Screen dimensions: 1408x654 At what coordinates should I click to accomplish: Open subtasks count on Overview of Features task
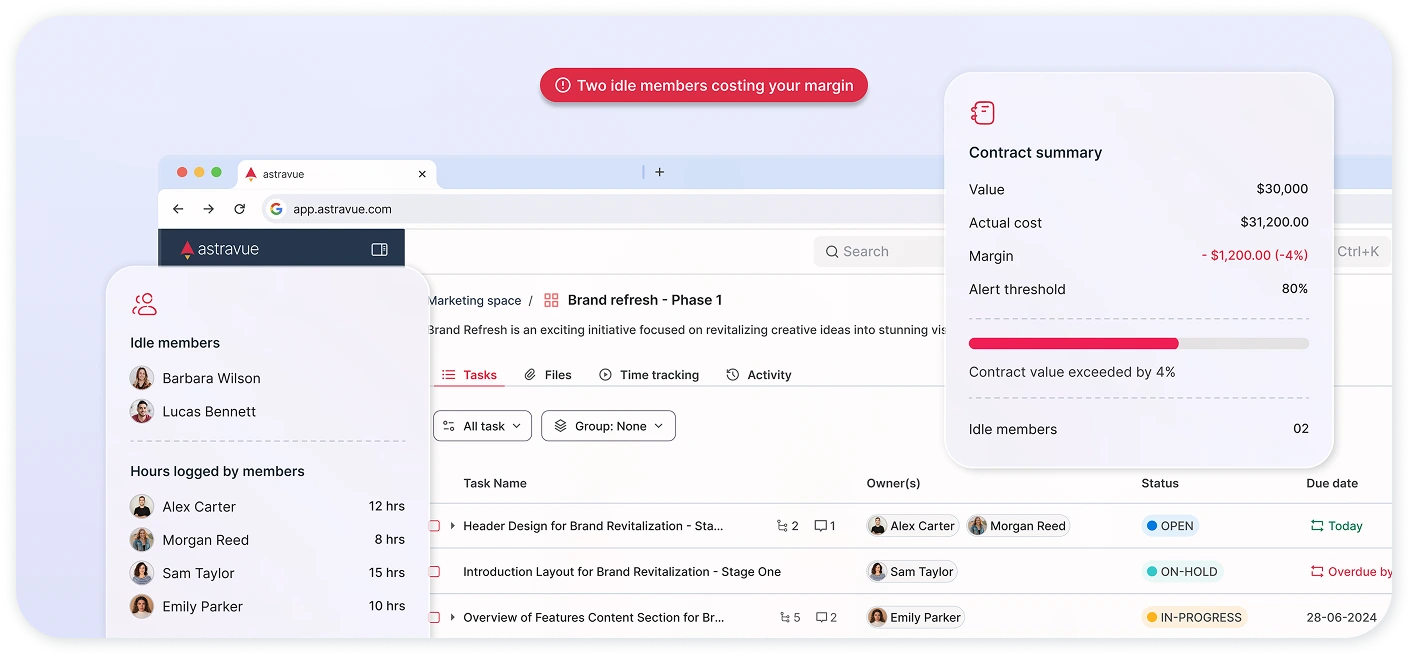tap(790, 618)
